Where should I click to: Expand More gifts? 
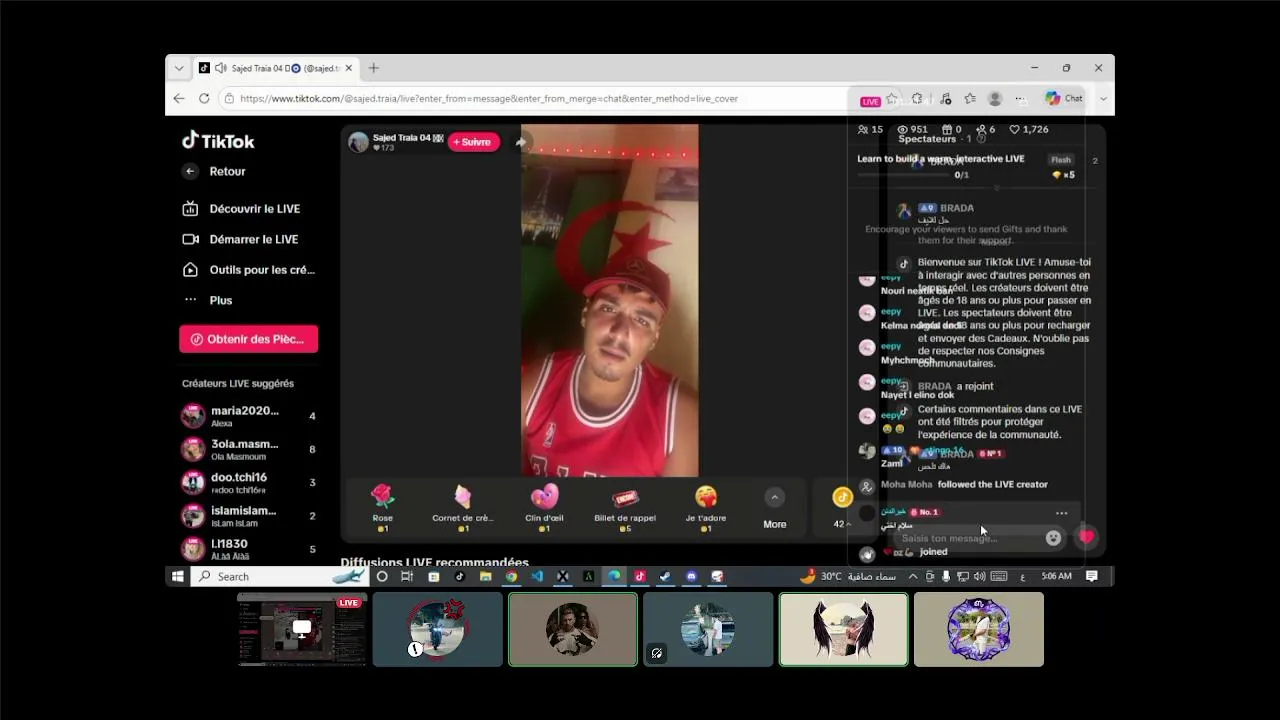tap(775, 508)
